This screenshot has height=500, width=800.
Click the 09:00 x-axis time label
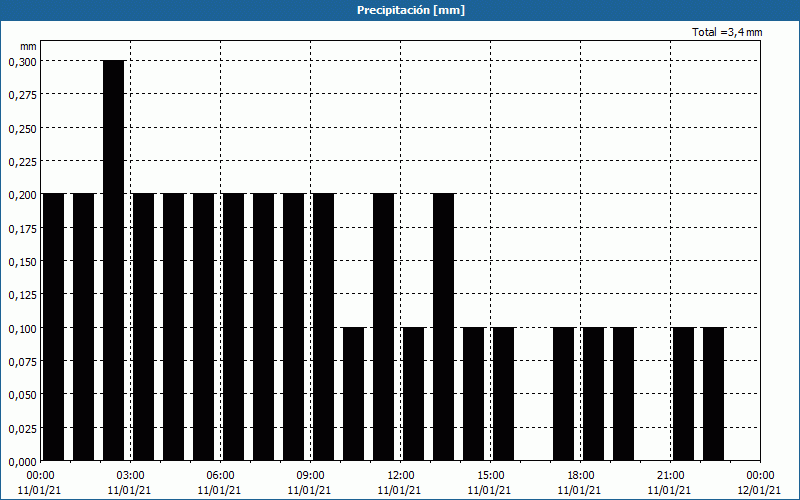(x=310, y=476)
